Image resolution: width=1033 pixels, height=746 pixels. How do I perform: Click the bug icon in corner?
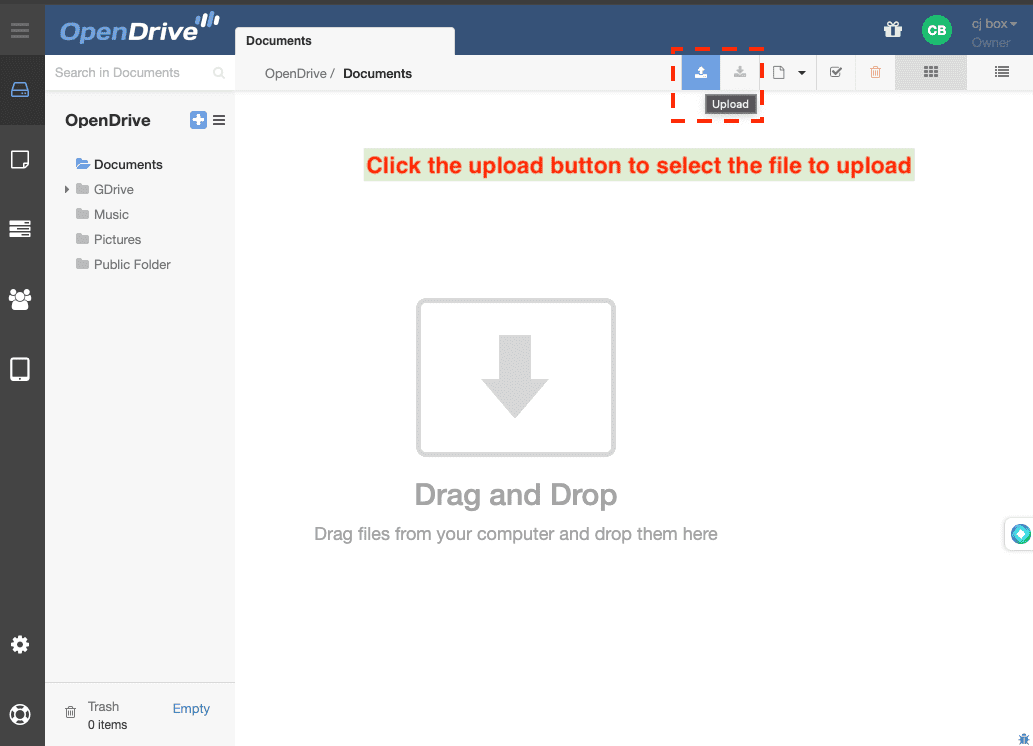pyautogui.click(x=1024, y=739)
